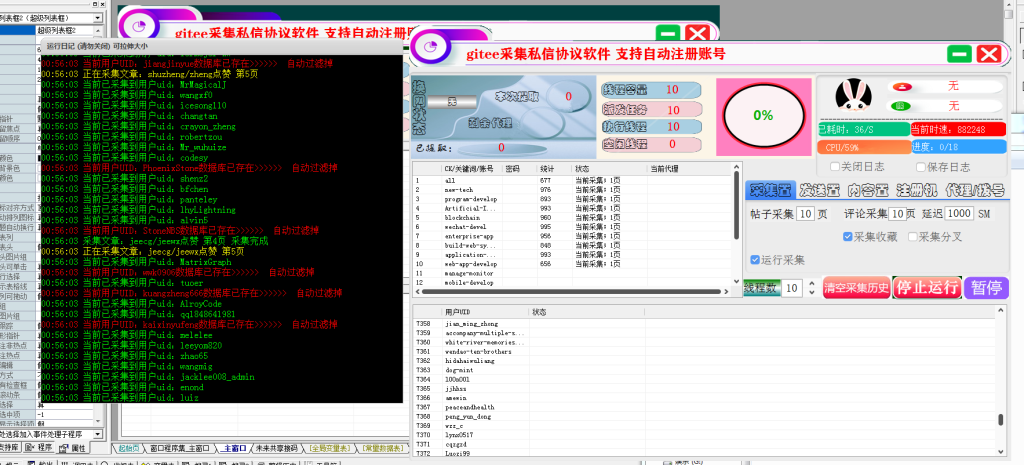The width and height of the screenshot is (1024, 465).
Task: Click the red X icon of front window
Action: [989, 54]
